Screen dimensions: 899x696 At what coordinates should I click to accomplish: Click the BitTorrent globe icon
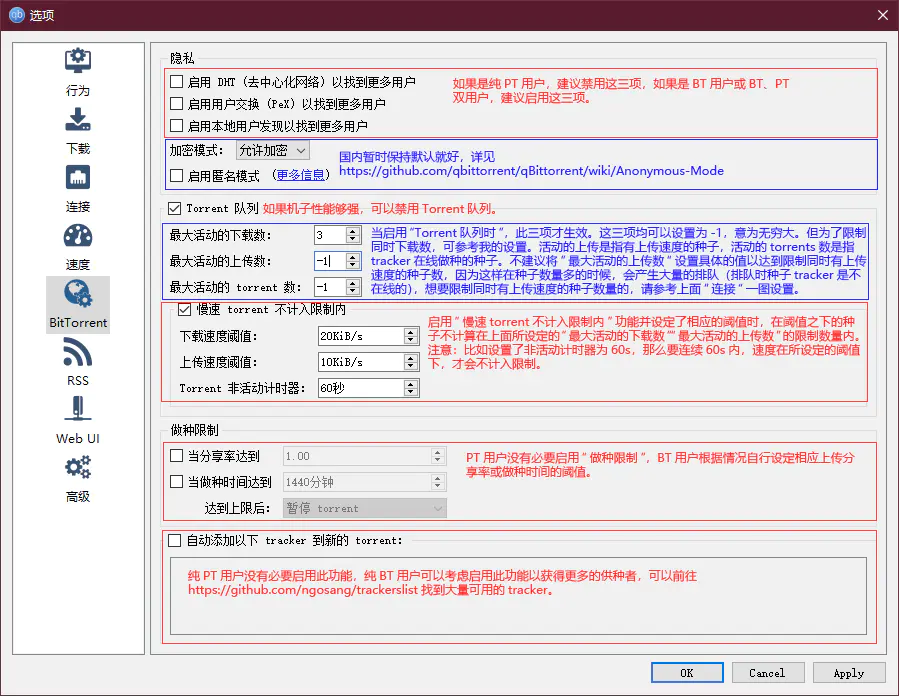point(78,294)
